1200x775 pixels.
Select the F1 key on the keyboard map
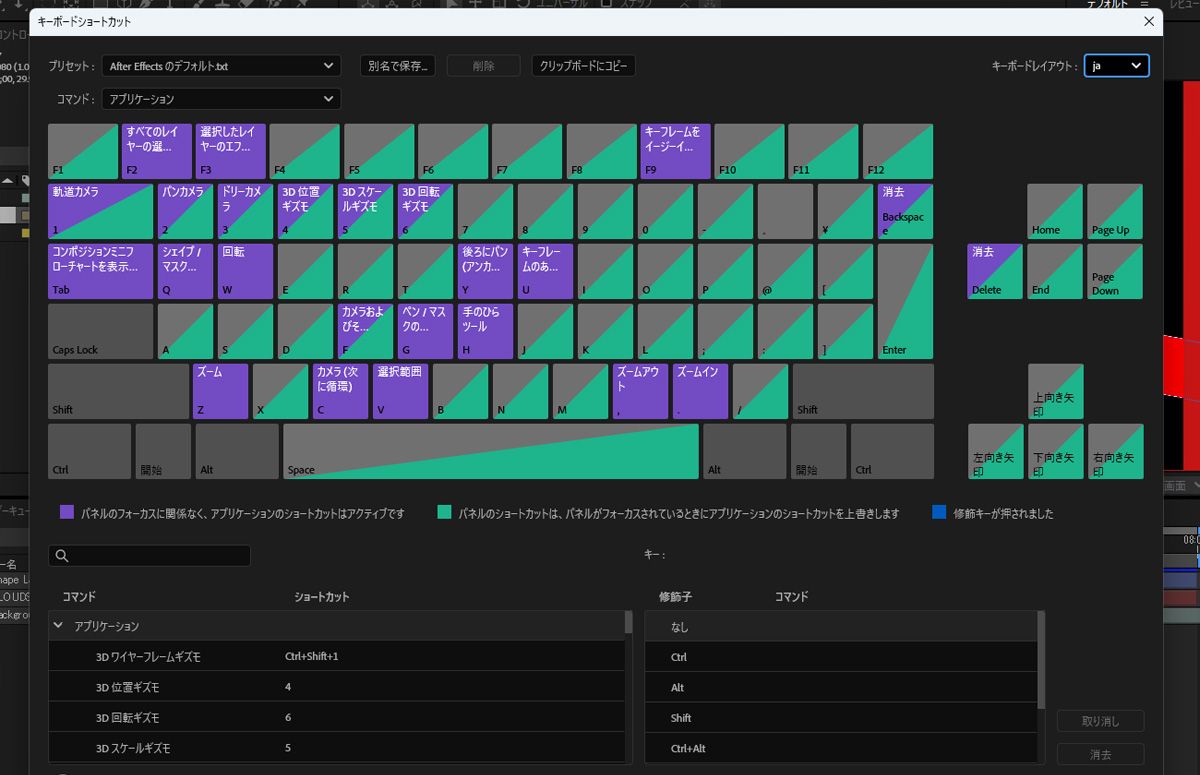click(83, 151)
